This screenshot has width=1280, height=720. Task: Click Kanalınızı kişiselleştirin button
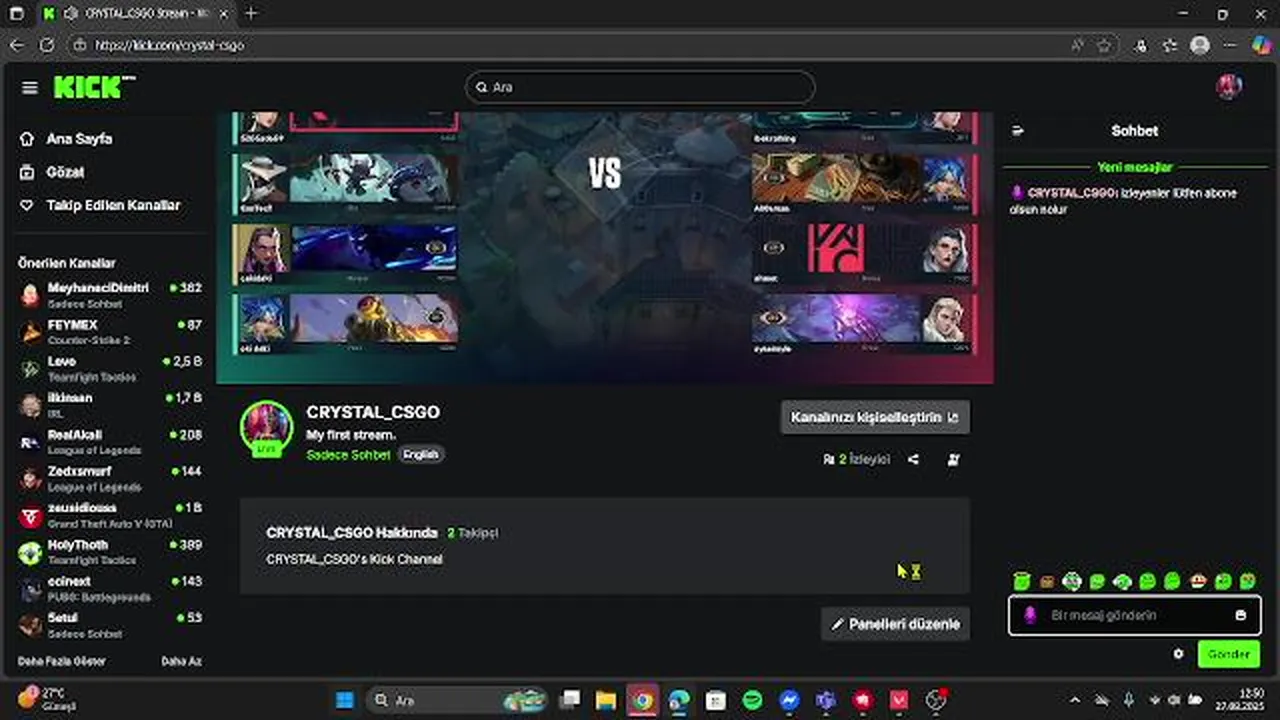pyautogui.click(x=875, y=417)
